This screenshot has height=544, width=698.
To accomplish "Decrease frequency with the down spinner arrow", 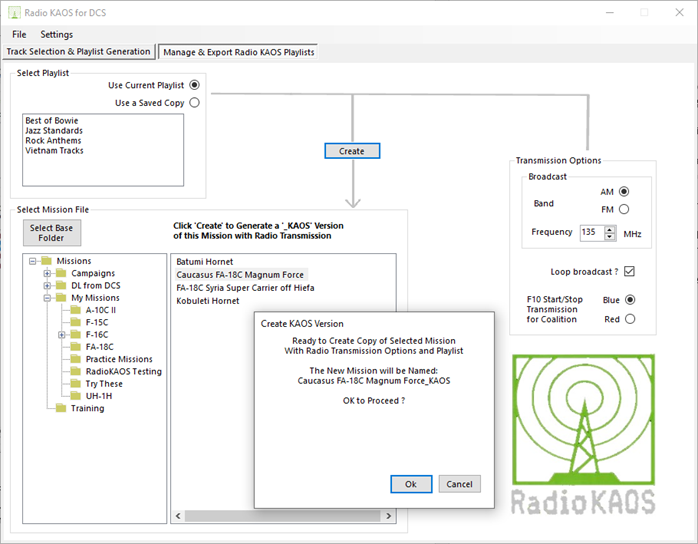I will tap(609, 237).
